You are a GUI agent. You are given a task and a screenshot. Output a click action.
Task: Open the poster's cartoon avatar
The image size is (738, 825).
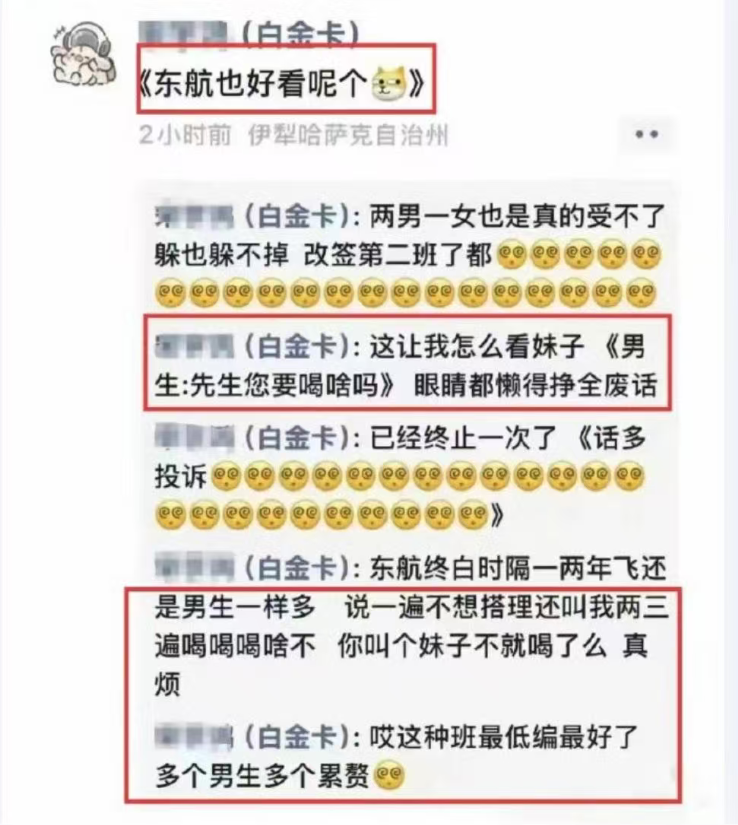(84, 54)
